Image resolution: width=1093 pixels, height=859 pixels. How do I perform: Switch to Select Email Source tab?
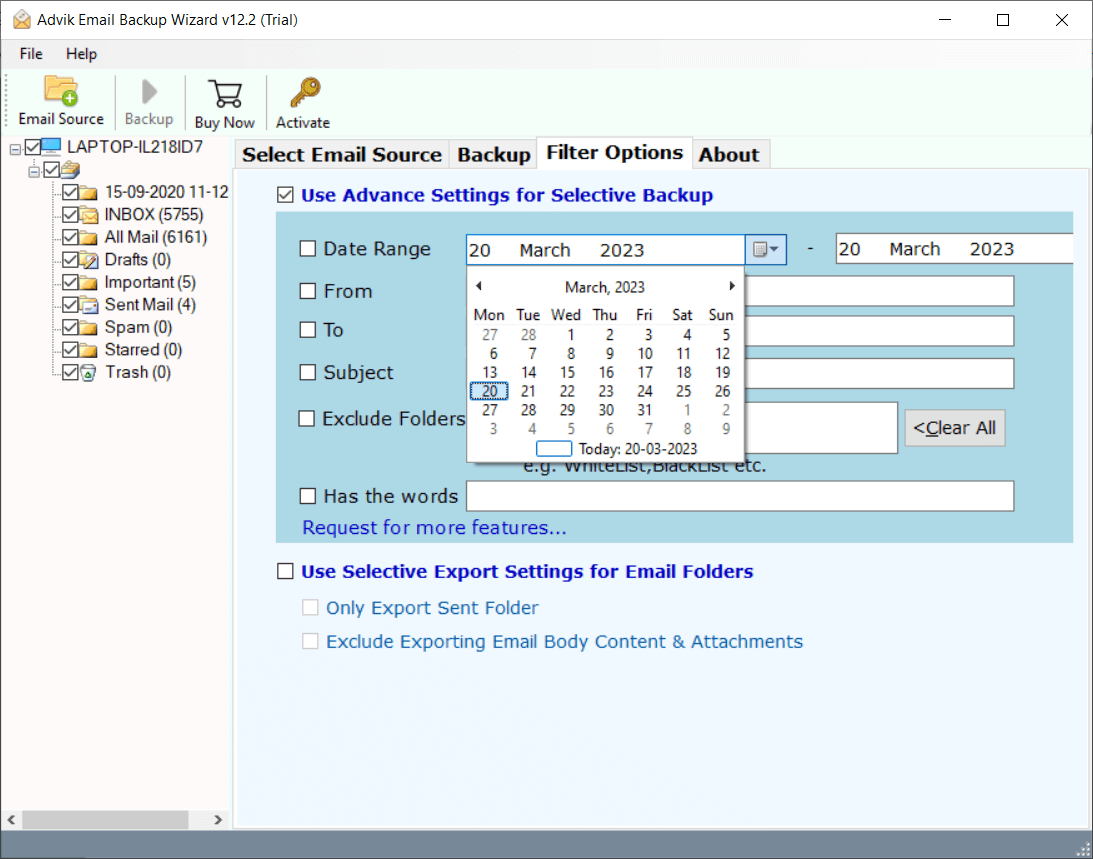pos(342,155)
